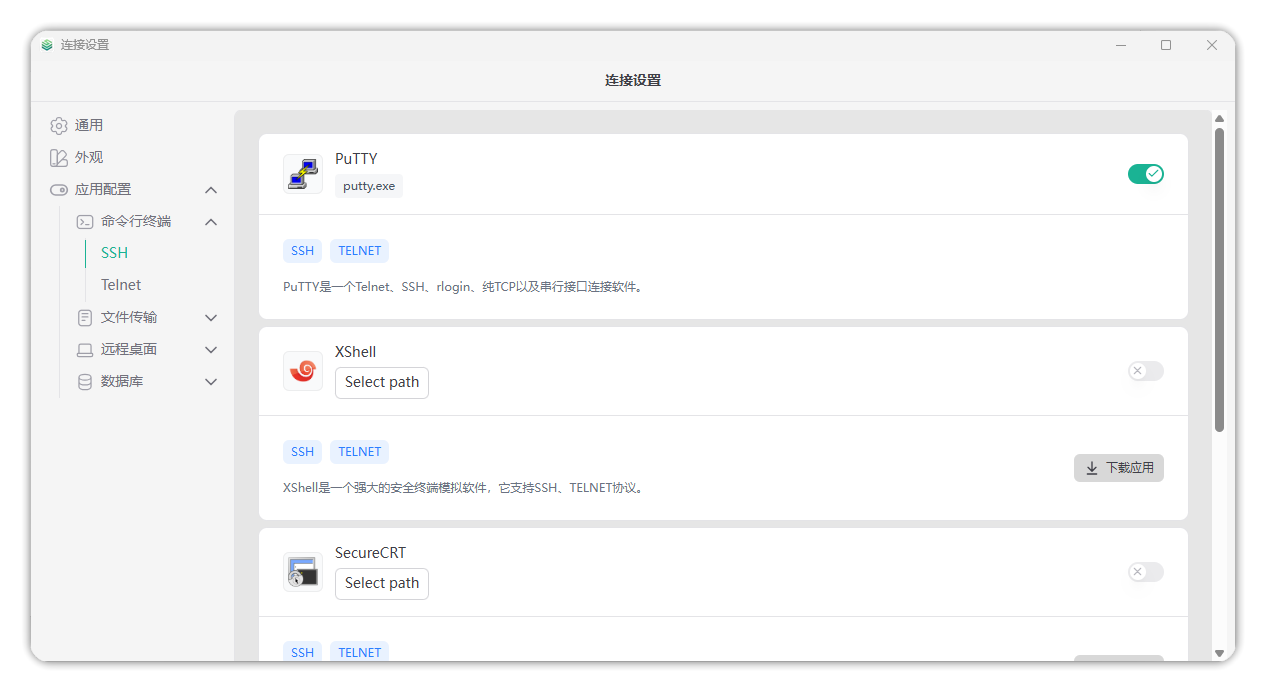
Task: Click the vertical scrollbar down arrow
Action: pos(1219,653)
